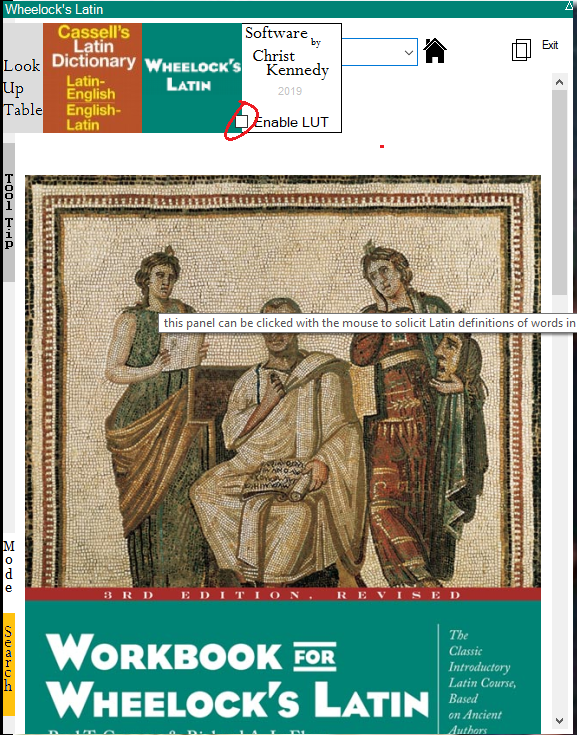
Task: Click the copy pages icon beside Exit
Action: pos(521,50)
